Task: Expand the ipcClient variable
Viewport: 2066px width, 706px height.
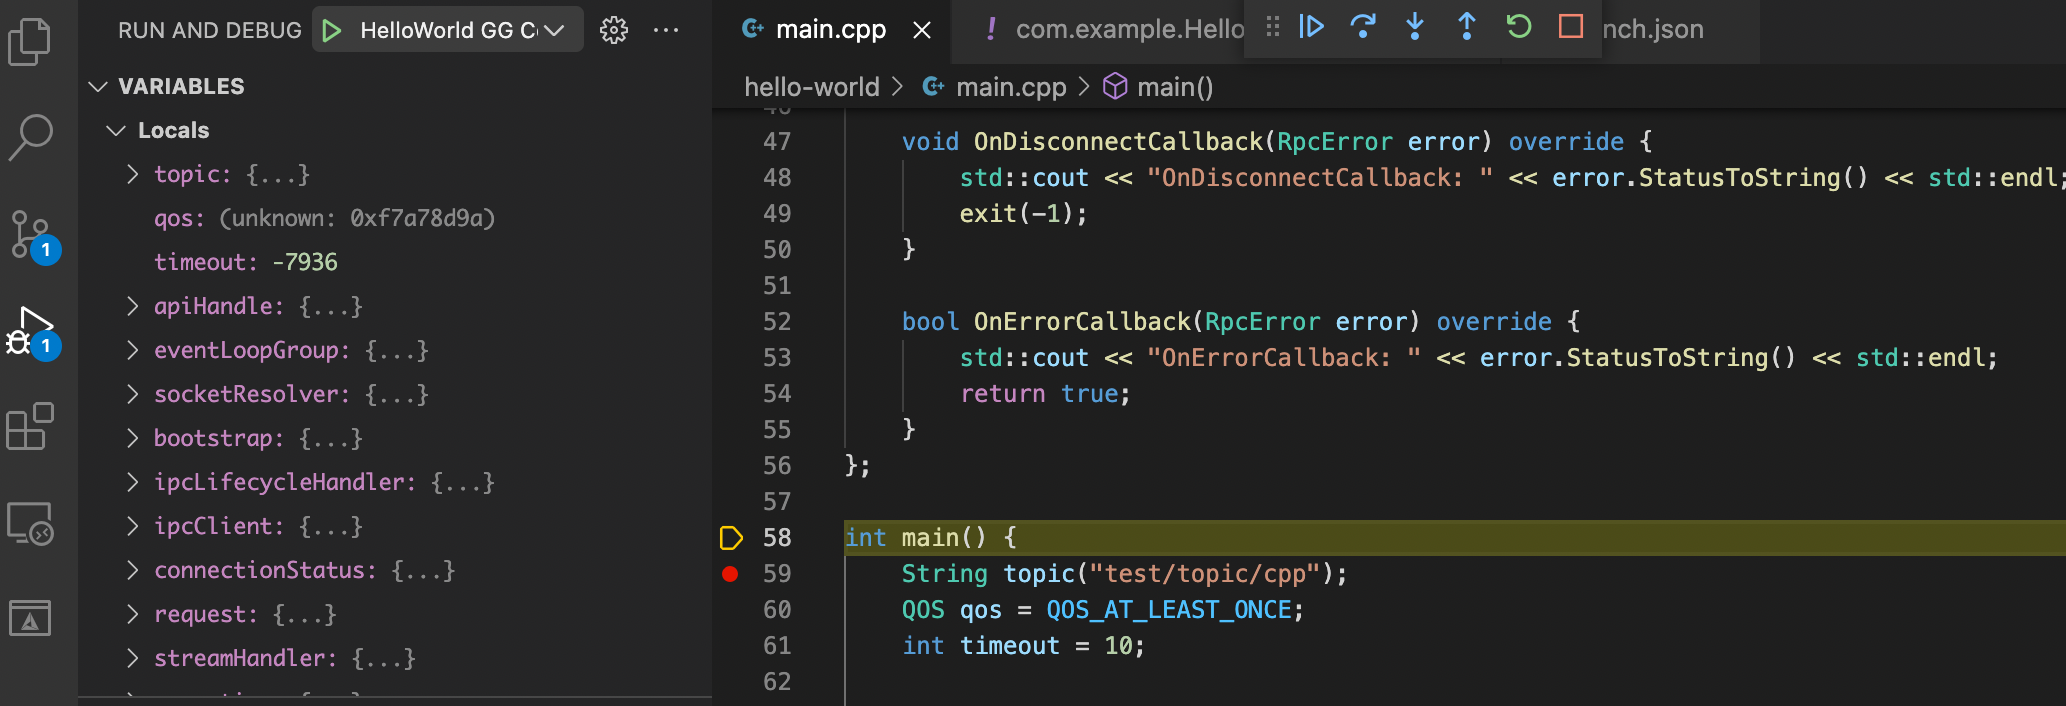Action: pos(133,527)
